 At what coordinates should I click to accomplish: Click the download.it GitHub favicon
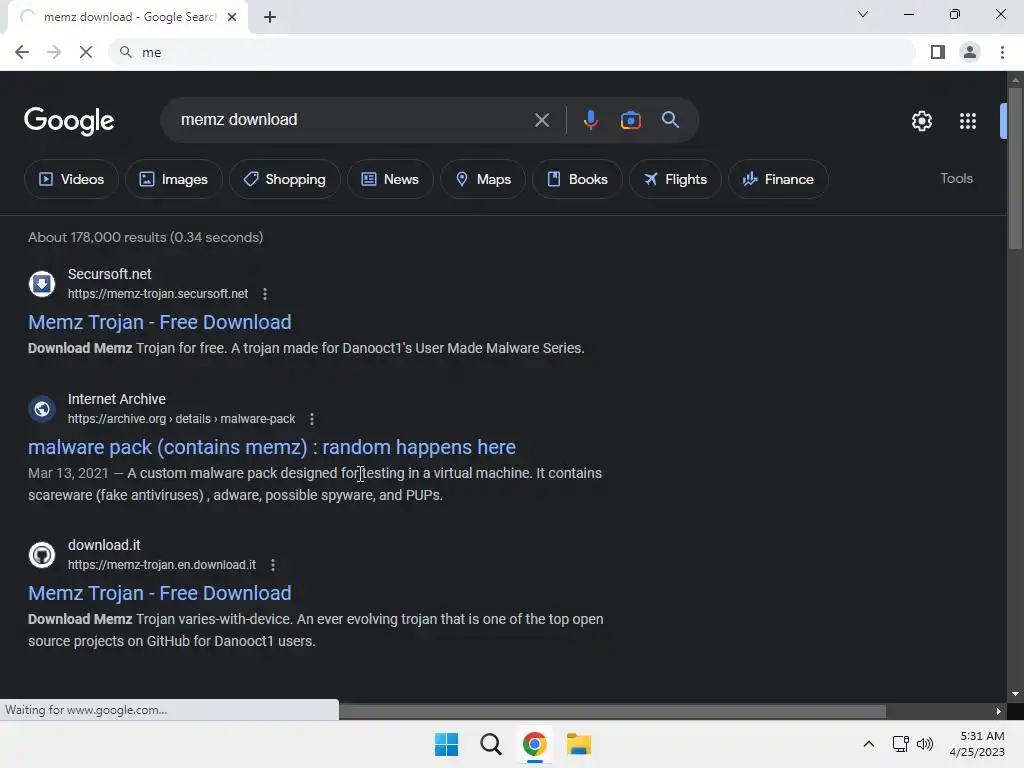(x=42, y=555)
